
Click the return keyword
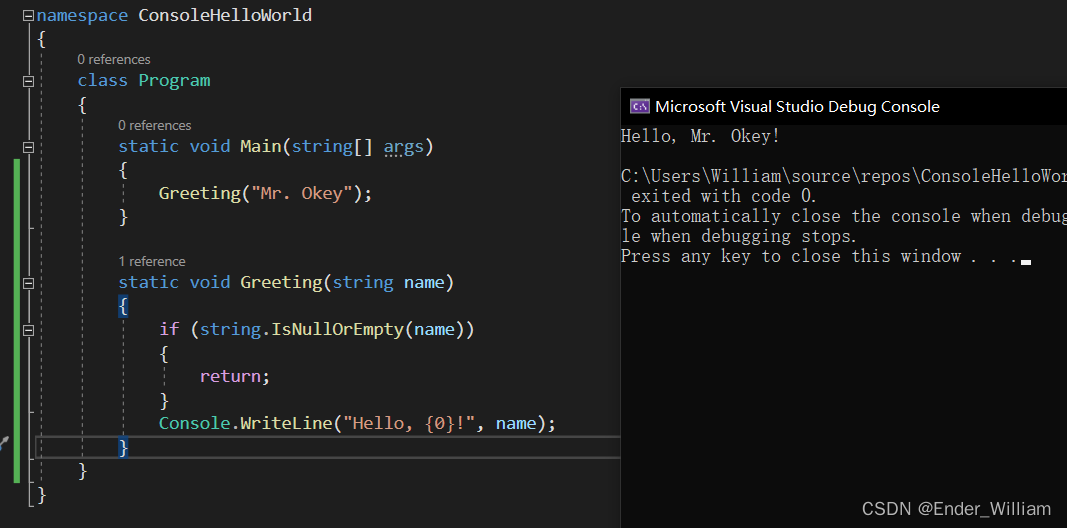232,376
